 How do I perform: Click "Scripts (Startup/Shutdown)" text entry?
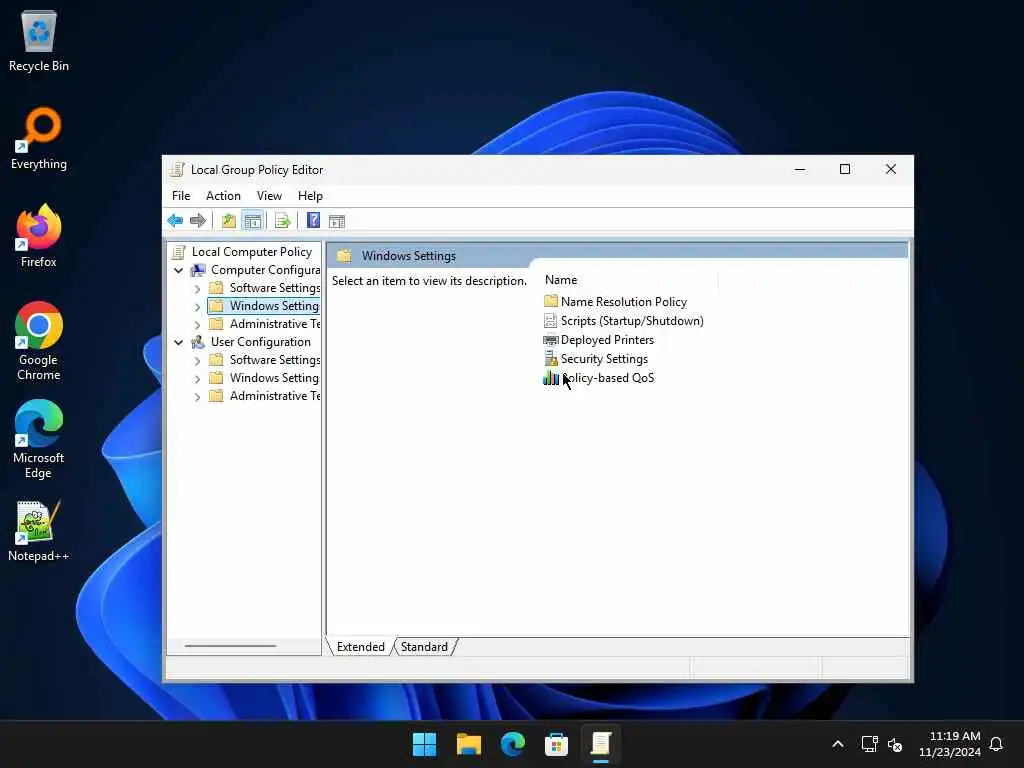click(x=632, y=321)
